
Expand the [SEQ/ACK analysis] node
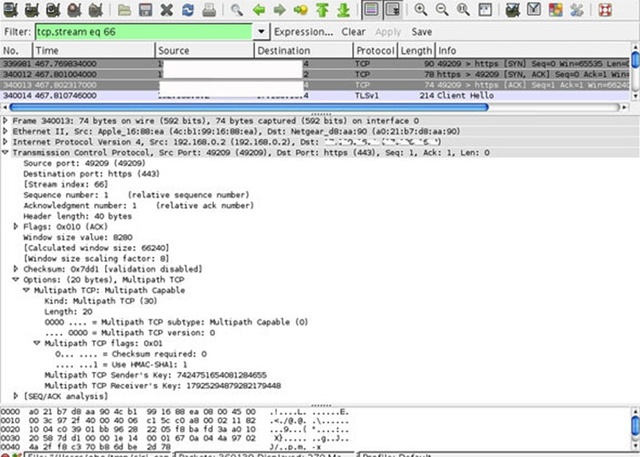(x=16, y=396)
